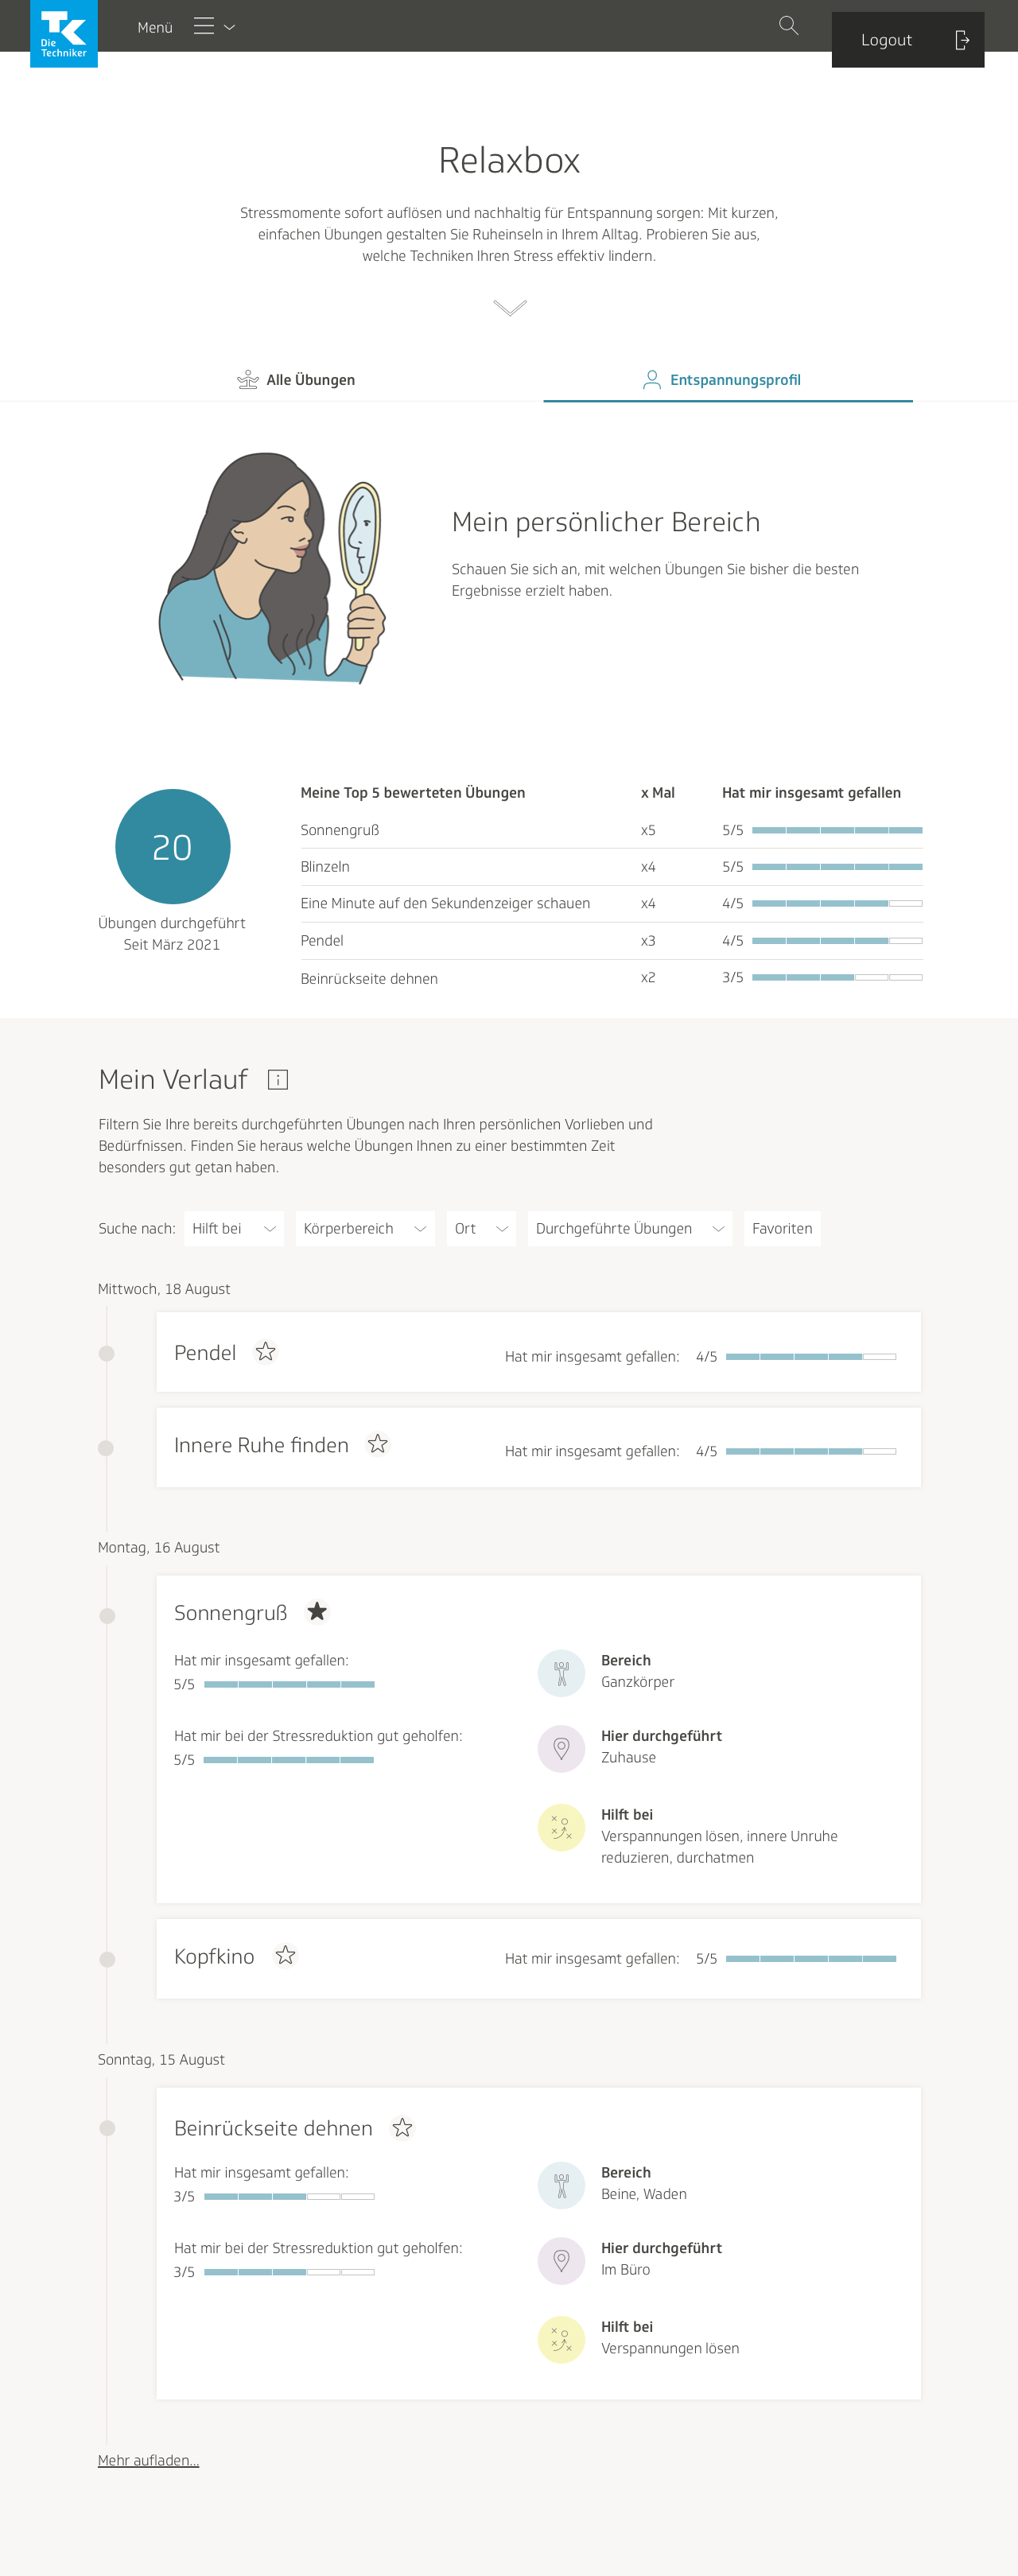Open the hamburger Menü icon
1018x2576 pixels.
pyautogui.click(x=204, y=27)
